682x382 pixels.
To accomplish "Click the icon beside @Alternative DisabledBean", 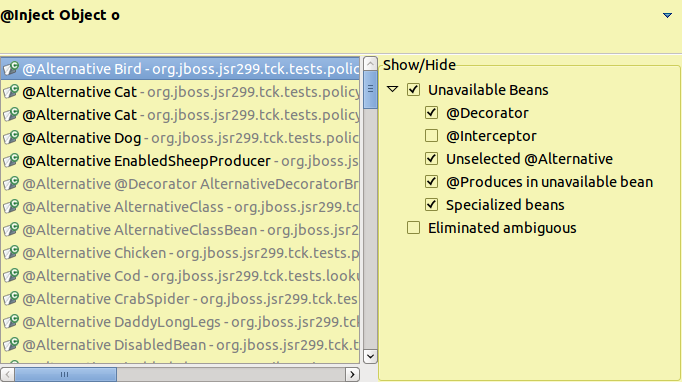I will click(11, 345).
